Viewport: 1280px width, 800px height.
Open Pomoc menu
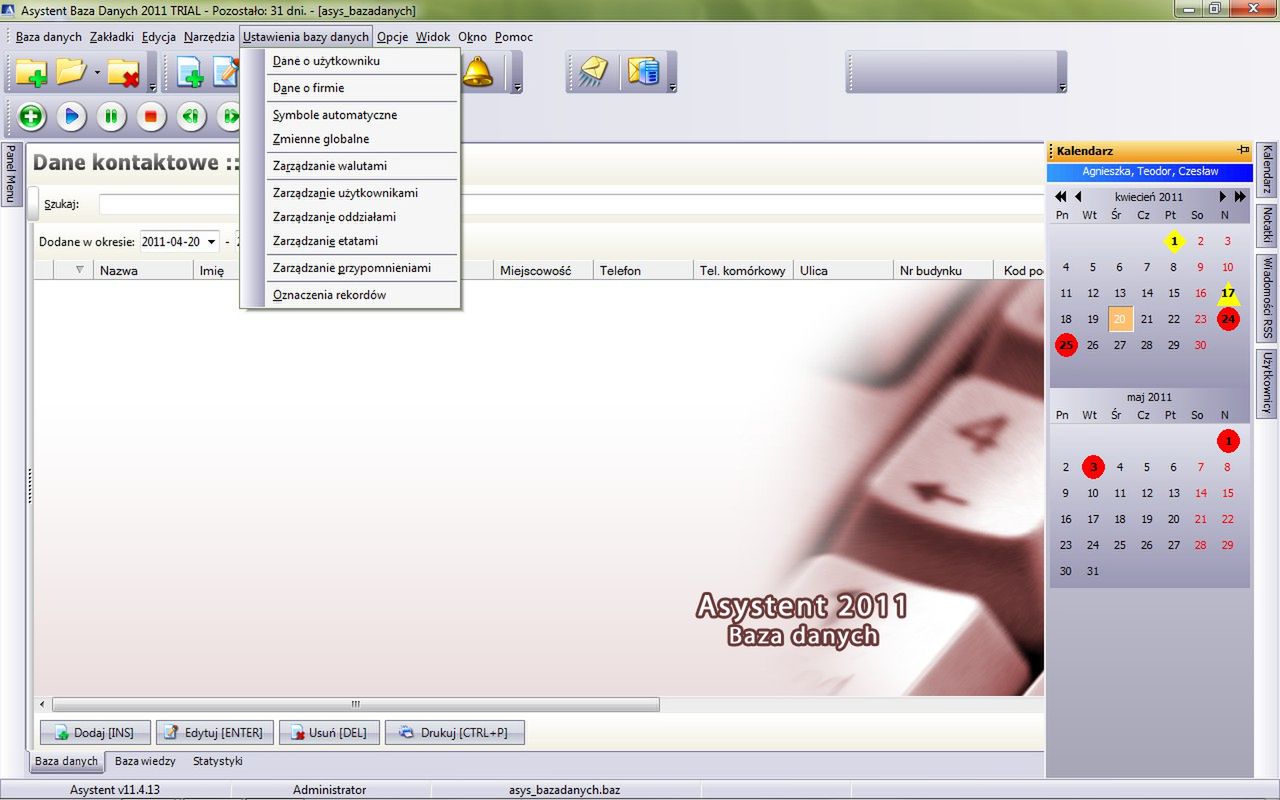coord(514,37)
